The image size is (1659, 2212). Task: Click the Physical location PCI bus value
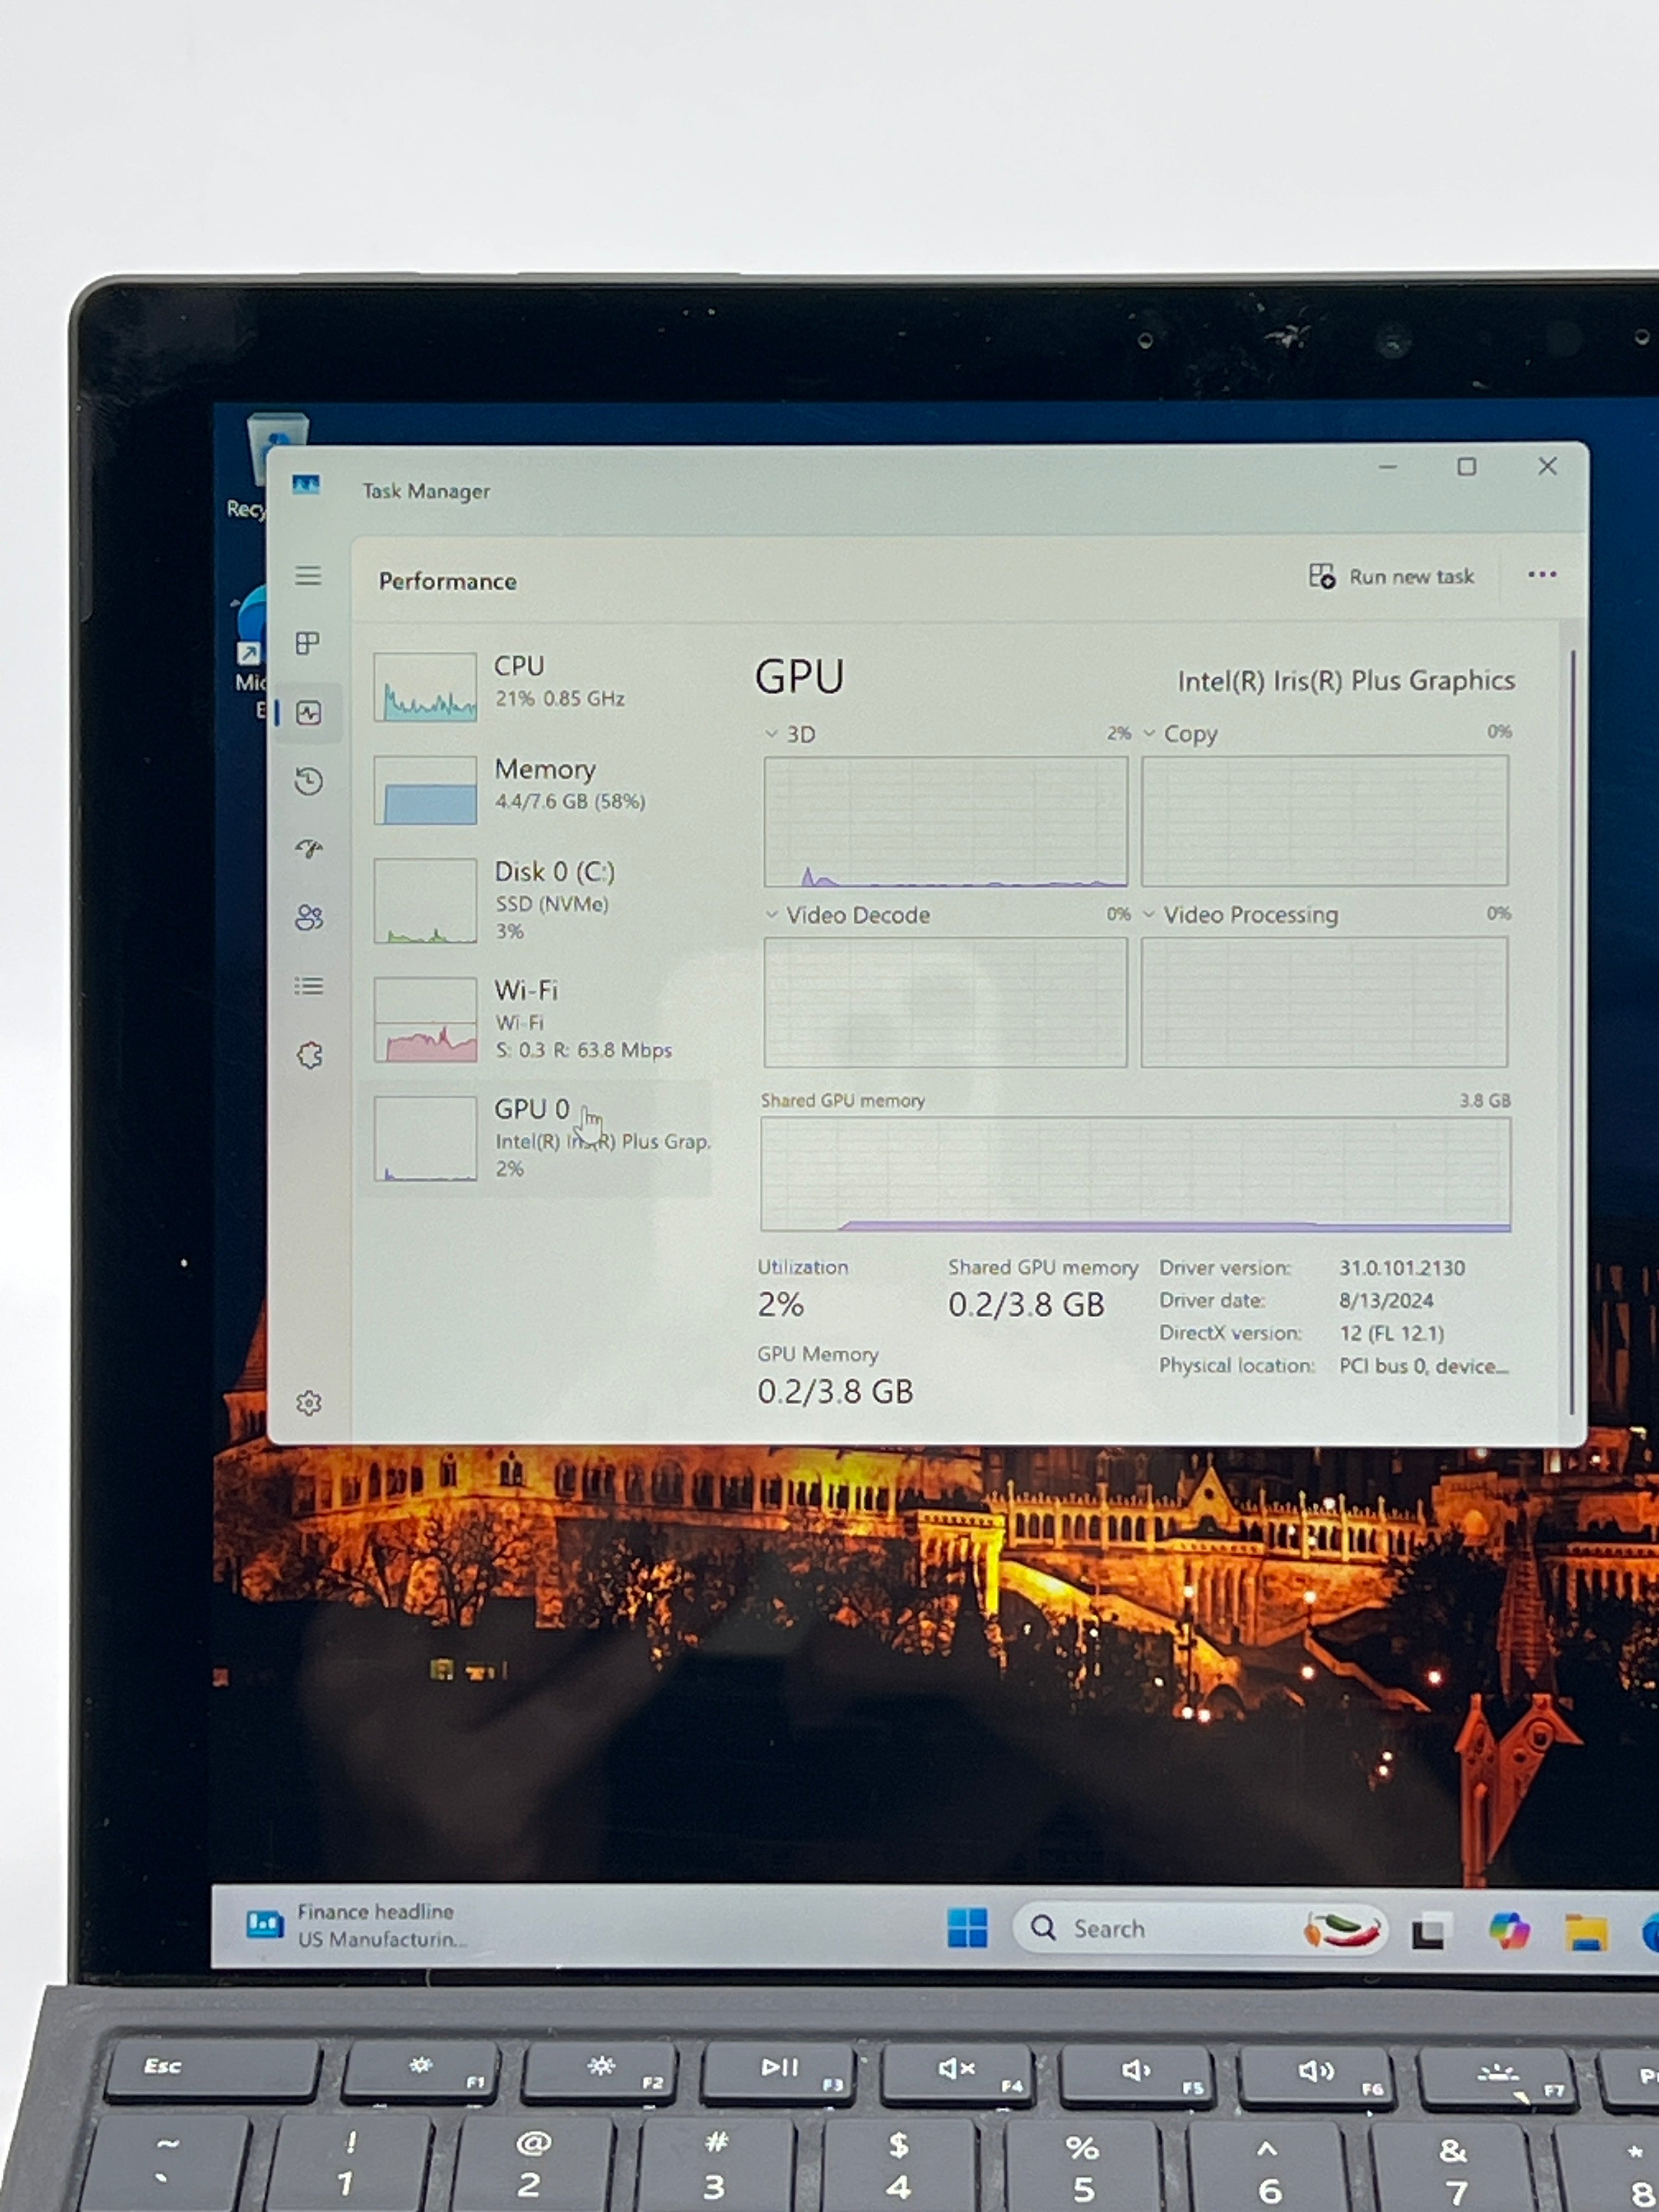[x=1423, y=1366]
